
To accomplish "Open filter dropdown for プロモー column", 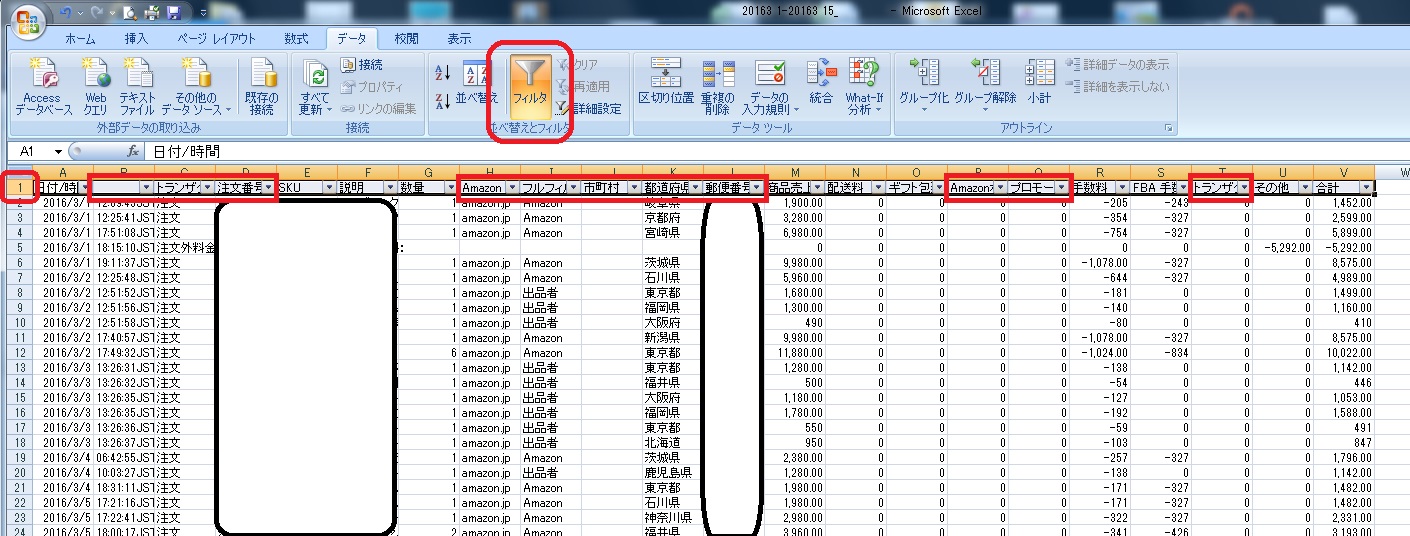I will (1061, 187).
